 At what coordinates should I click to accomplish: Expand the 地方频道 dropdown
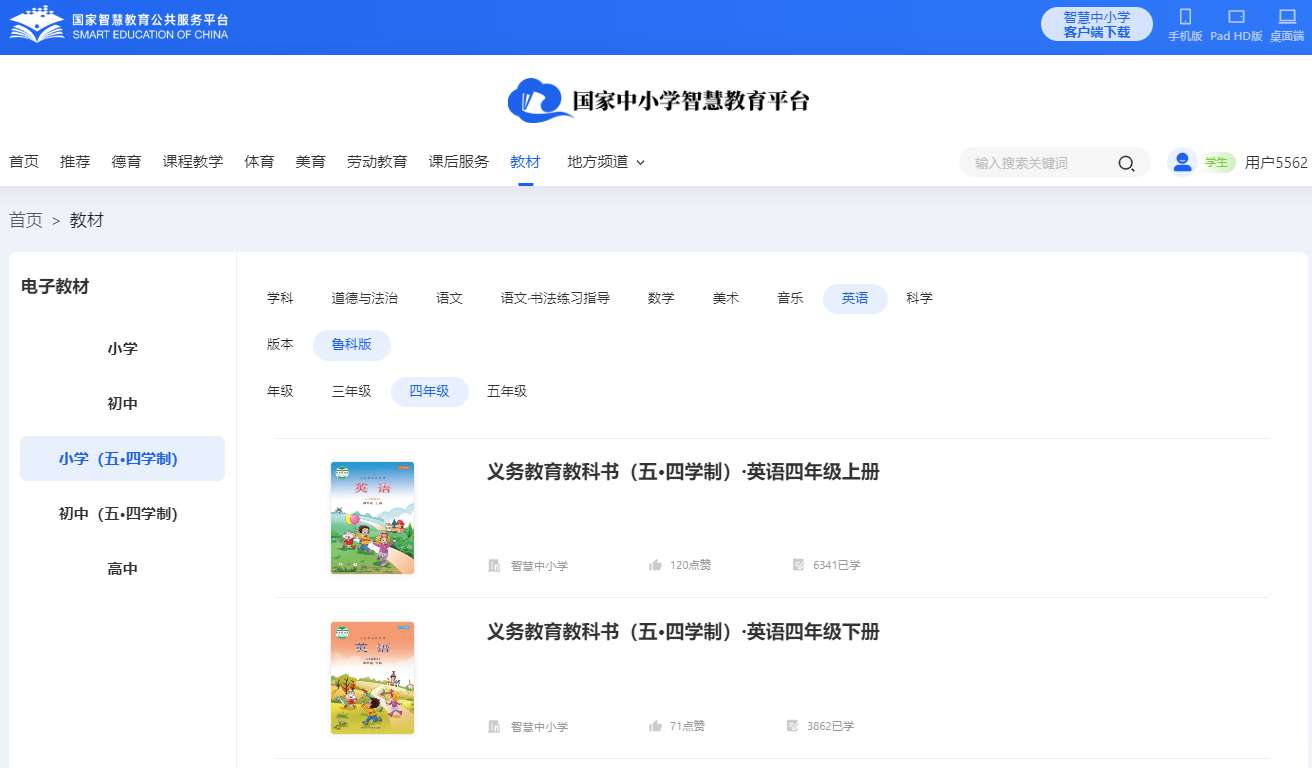click(606, 162)
